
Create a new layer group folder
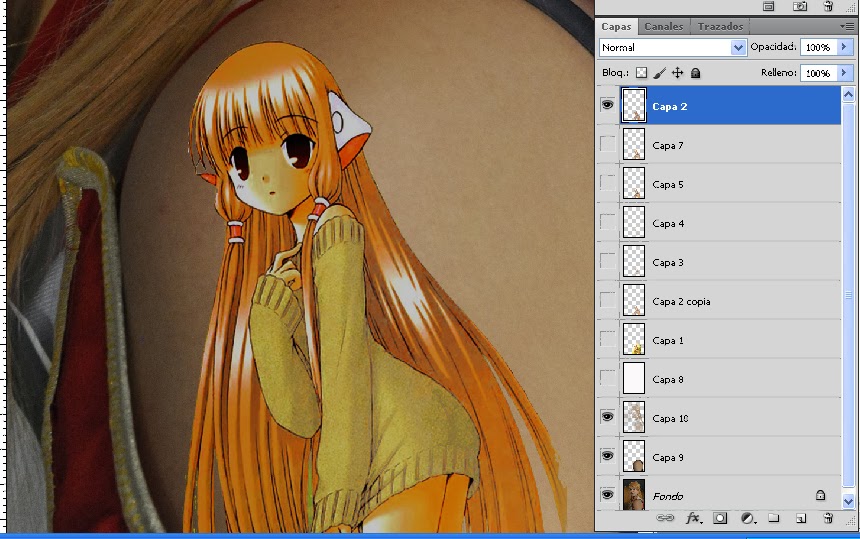click(x=773, y=518)
